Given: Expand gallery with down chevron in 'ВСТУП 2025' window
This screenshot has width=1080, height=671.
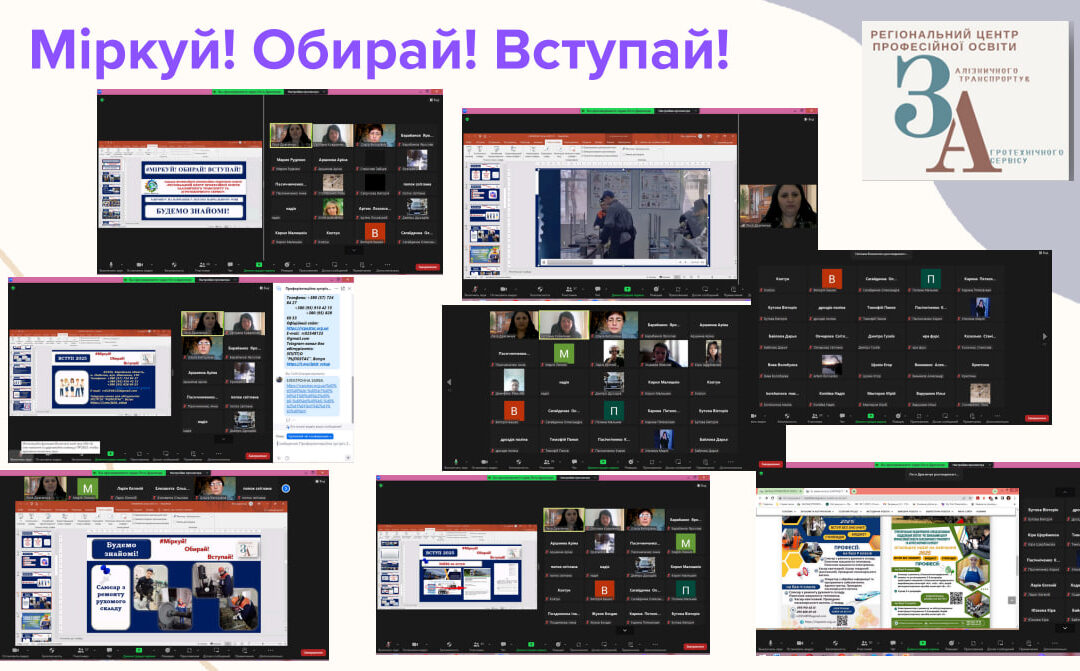Looking at the screenshot, I should [x=625, y=629].
